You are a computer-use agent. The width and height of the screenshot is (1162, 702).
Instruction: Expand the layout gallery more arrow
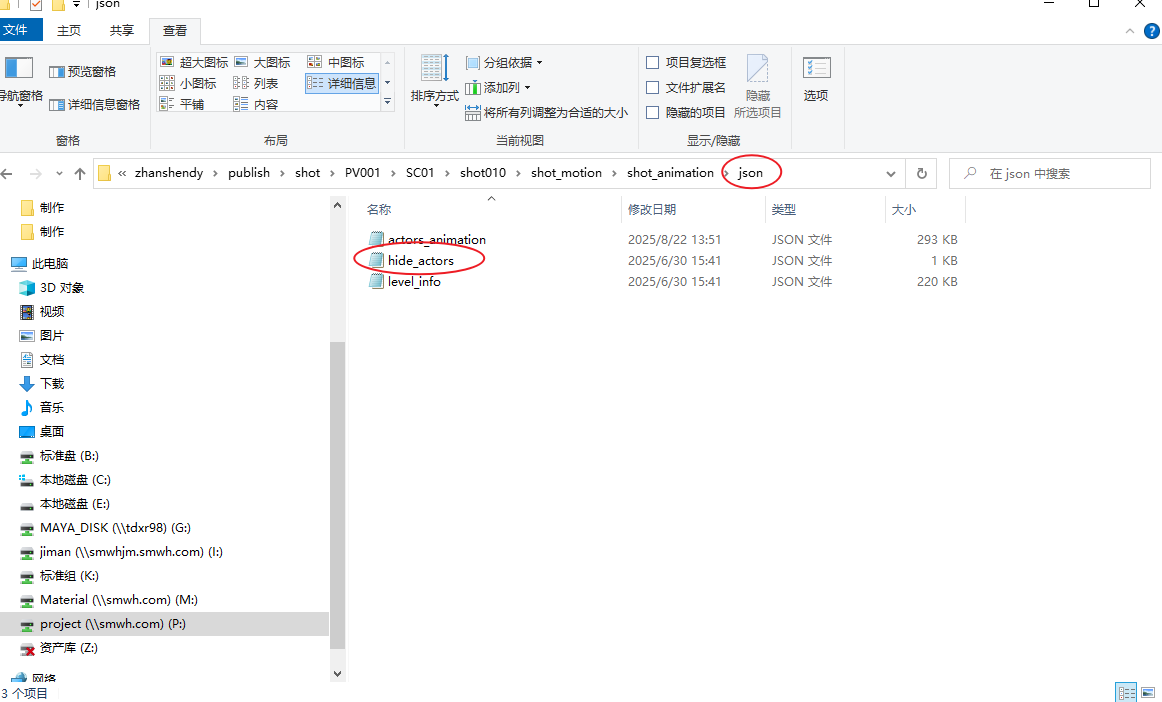coord(388,102)
